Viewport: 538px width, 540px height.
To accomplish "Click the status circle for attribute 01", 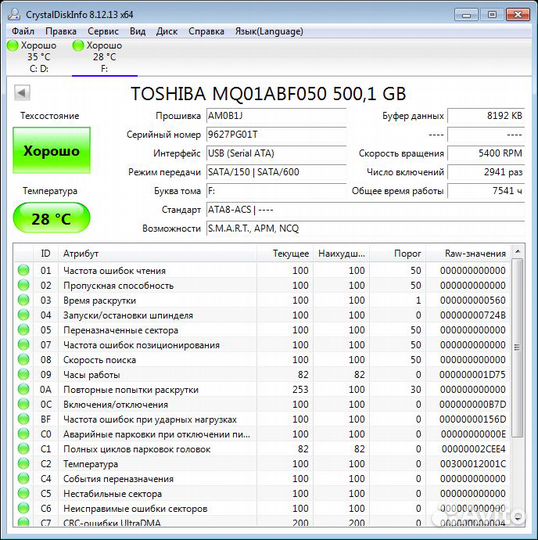I will [23, 270].
